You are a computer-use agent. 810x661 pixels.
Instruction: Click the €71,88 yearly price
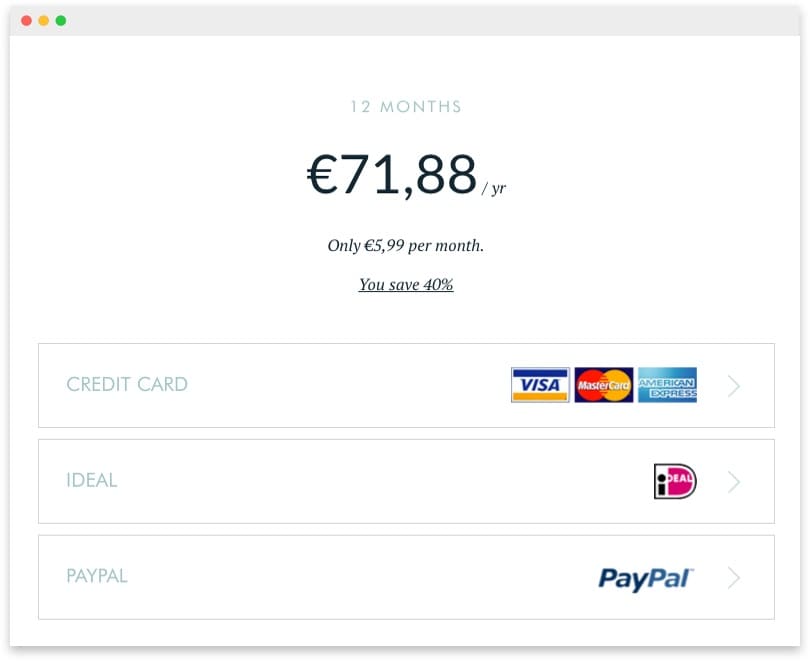point(392,175)
